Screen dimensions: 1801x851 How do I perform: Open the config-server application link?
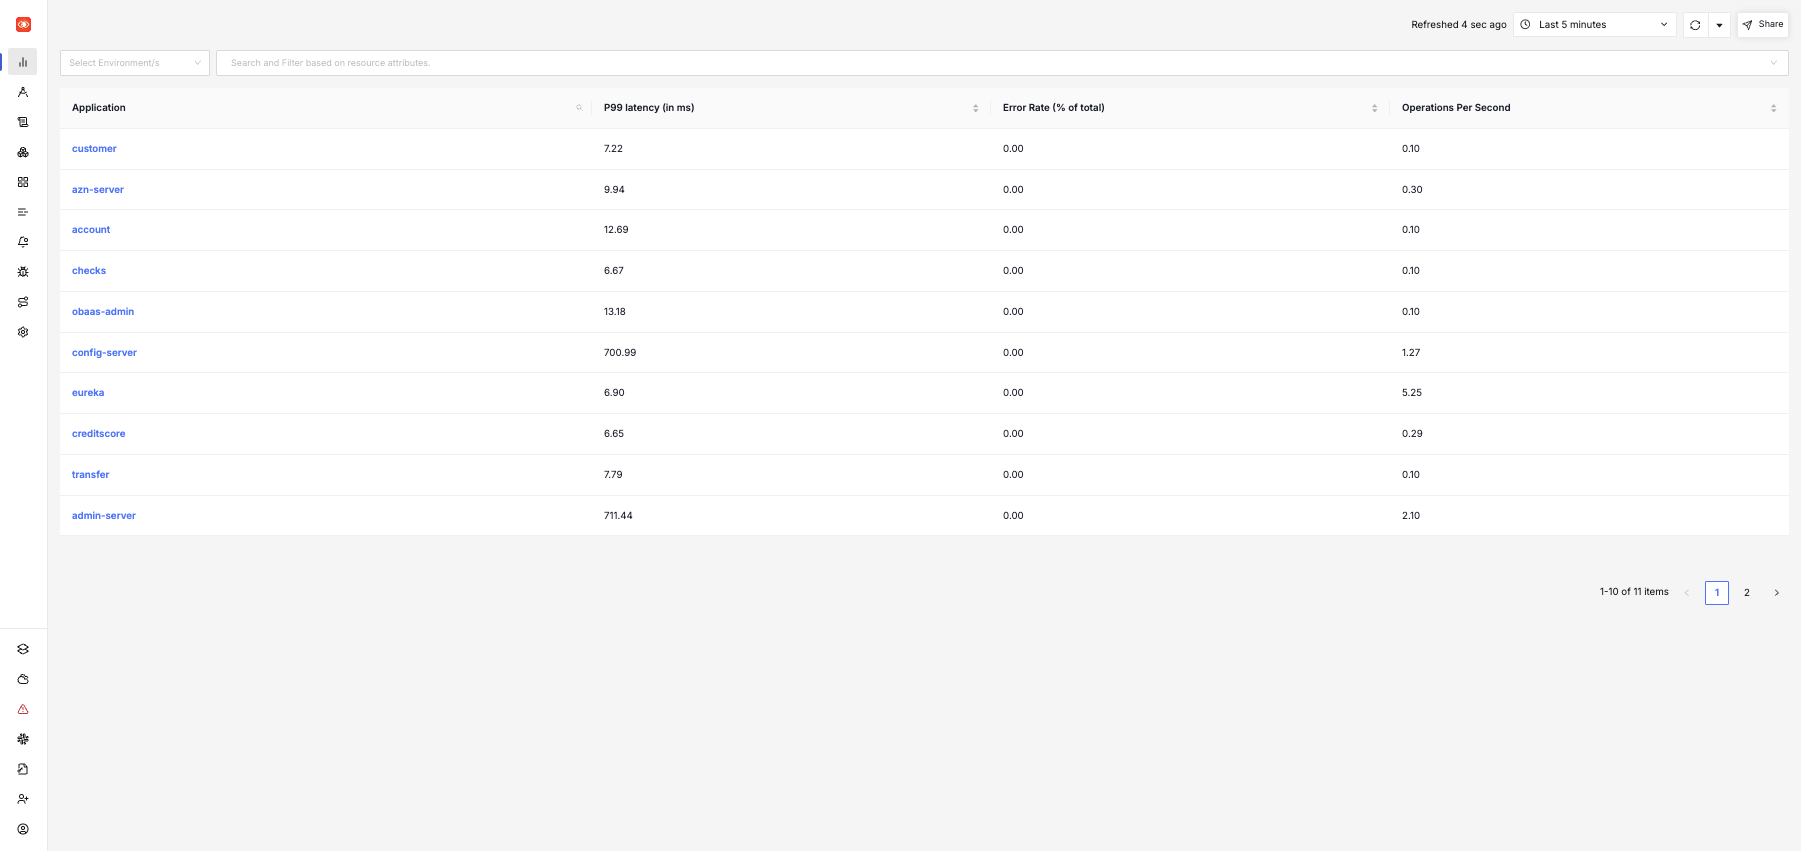[x=104, y=353]
